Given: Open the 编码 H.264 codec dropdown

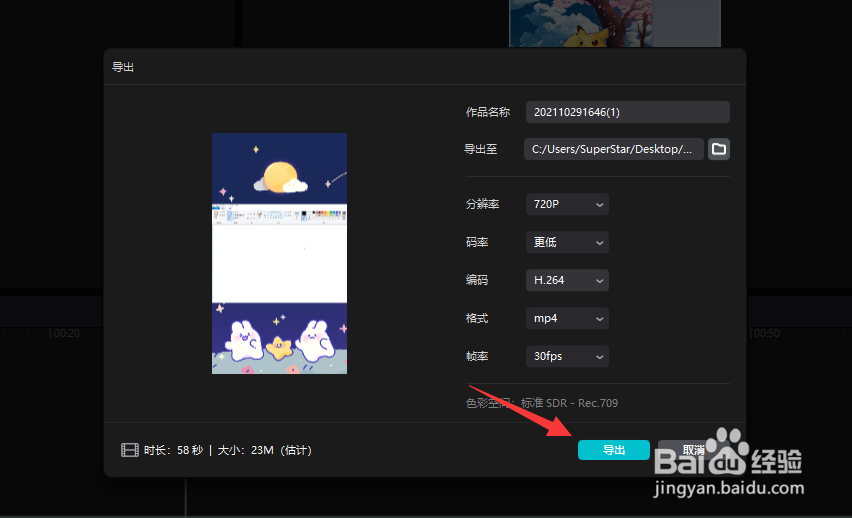Looking at the screenshot, I should 567,280.
